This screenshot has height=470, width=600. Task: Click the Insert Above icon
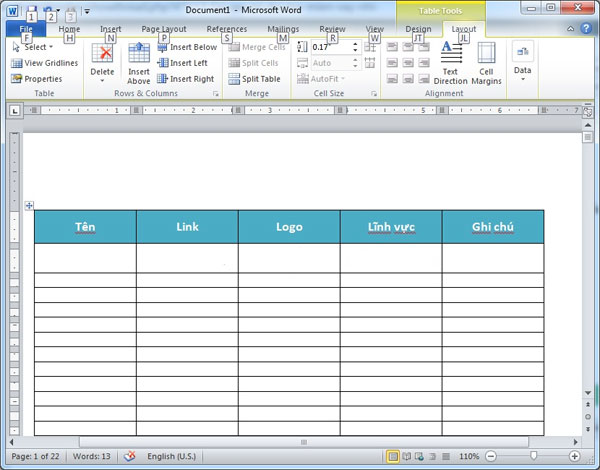139,55
